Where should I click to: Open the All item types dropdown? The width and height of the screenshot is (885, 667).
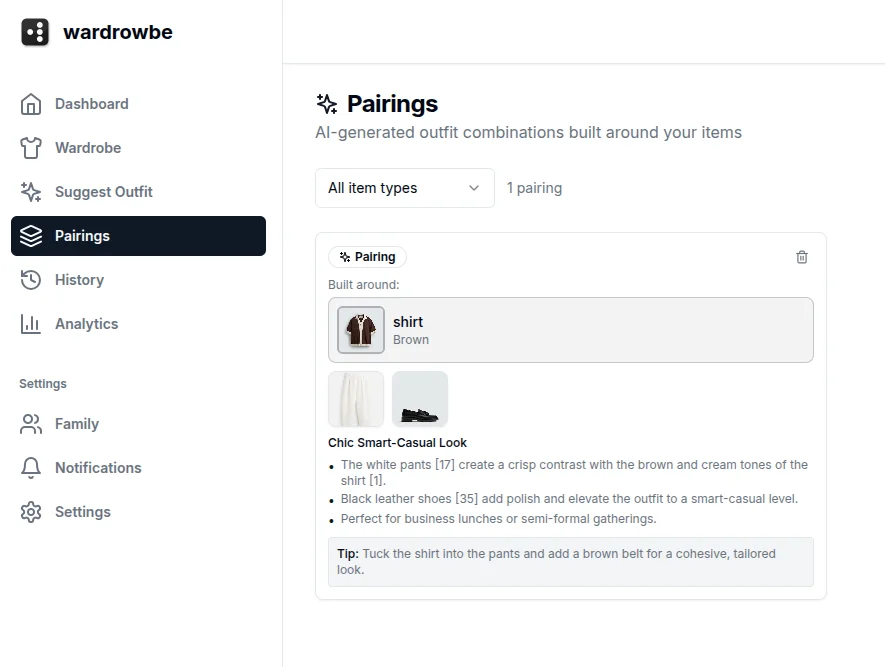click(404, 188)
